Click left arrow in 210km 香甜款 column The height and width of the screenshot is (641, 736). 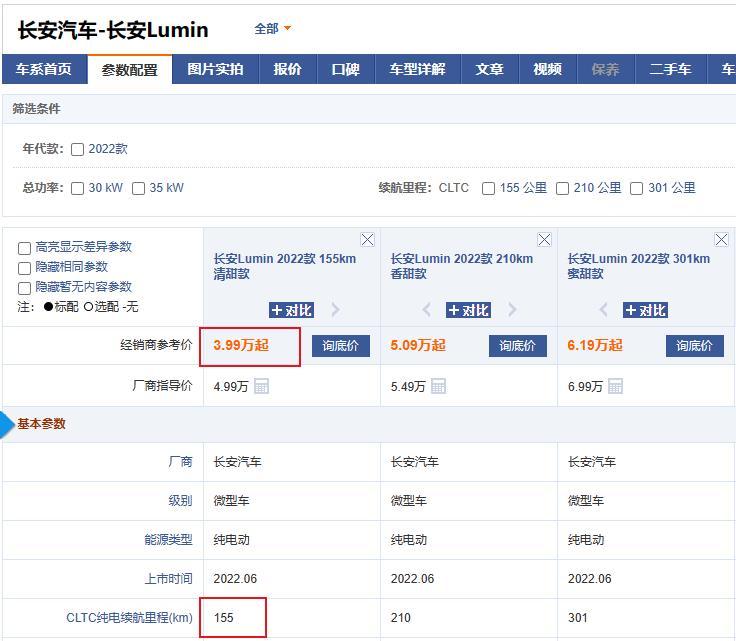(427, 310)
